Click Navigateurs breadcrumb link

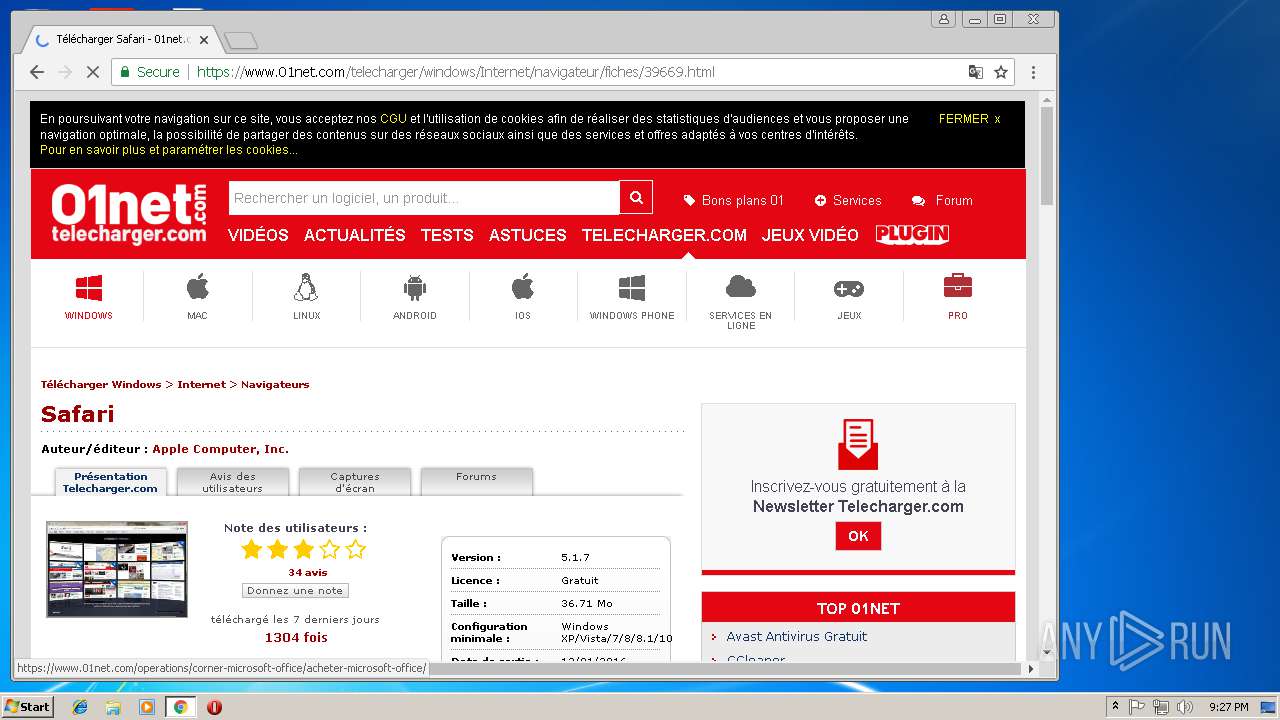pyautogui.click(x=275, y=384)
